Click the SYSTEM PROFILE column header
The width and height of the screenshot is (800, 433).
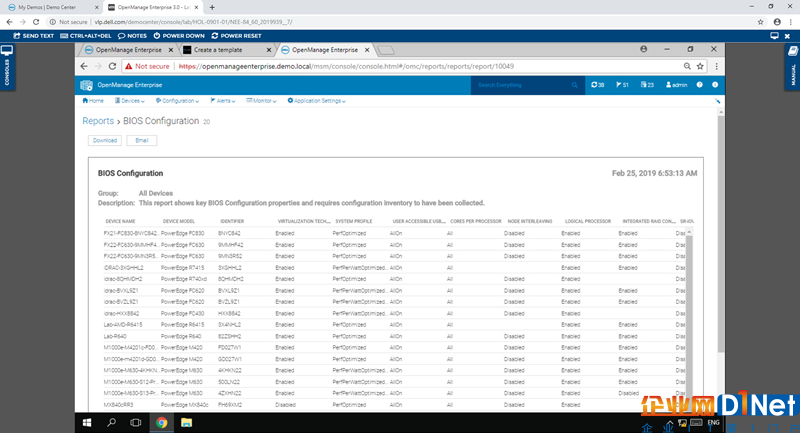pos(354,221)
